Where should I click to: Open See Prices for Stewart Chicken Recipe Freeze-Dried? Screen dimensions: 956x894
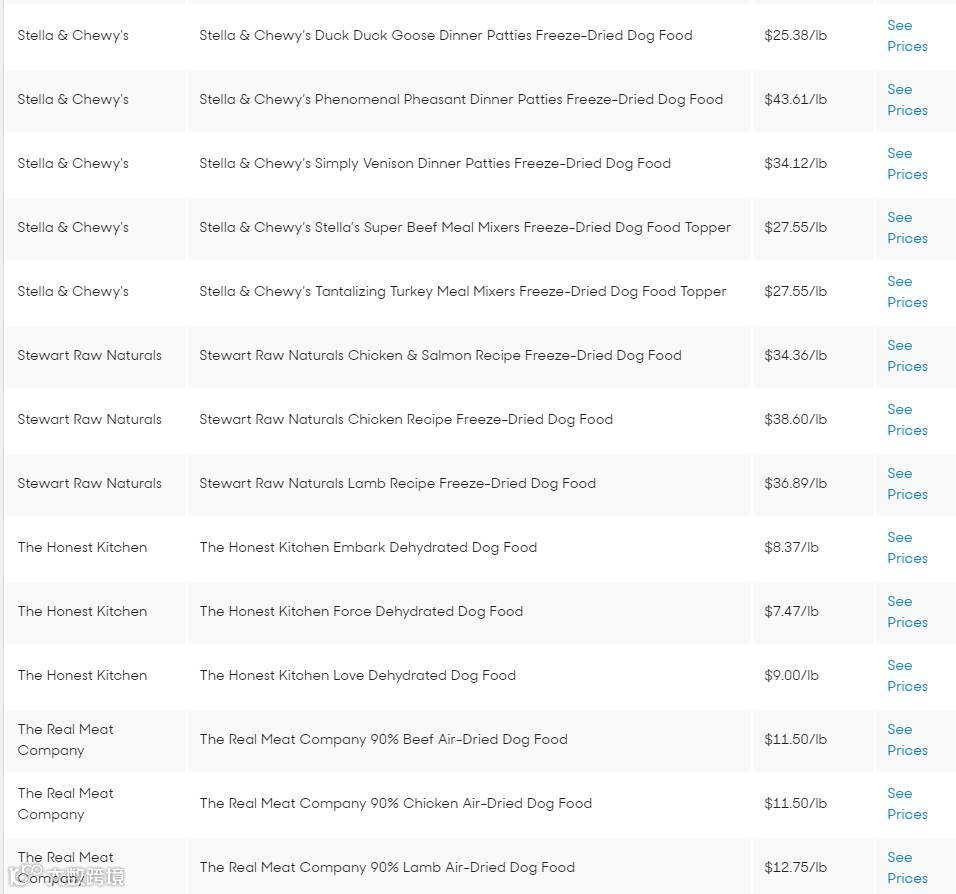(x=907, y=420)
